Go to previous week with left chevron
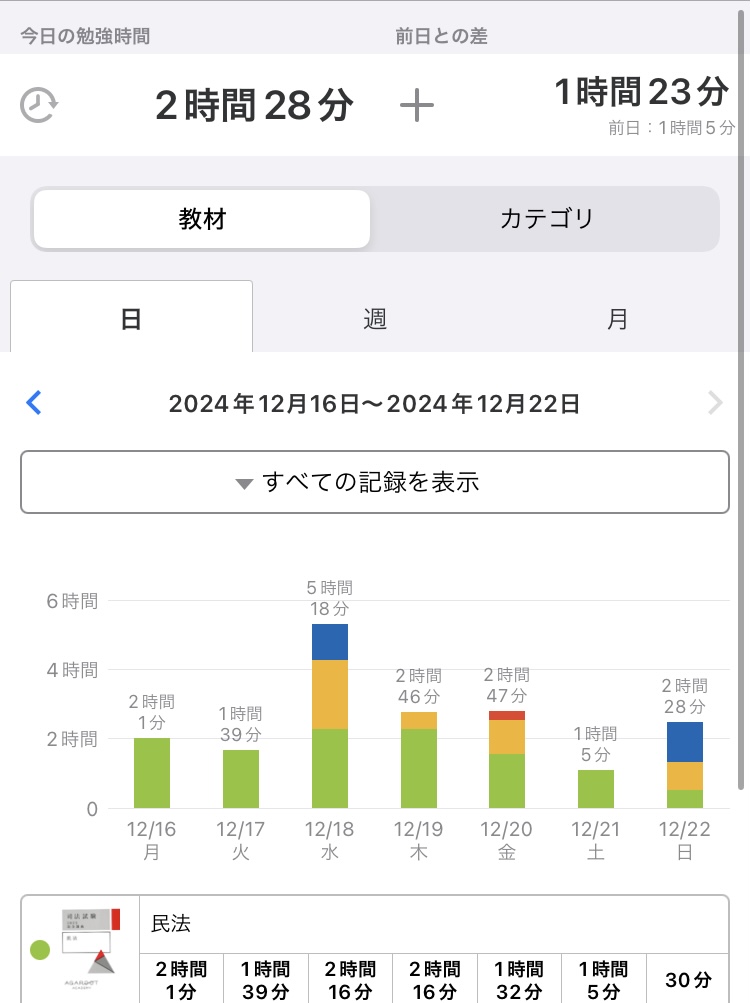The height and width of the screenshot is (1003, 750). point(34,403)
